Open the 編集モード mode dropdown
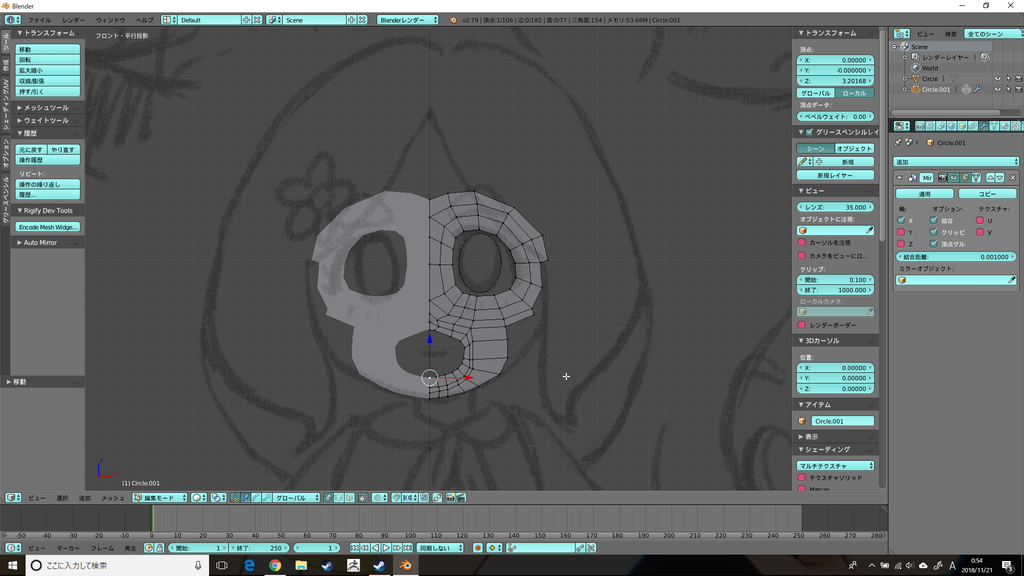Image resolution: width=1024 pixels, height=576 pixels. tap(160, 498)
